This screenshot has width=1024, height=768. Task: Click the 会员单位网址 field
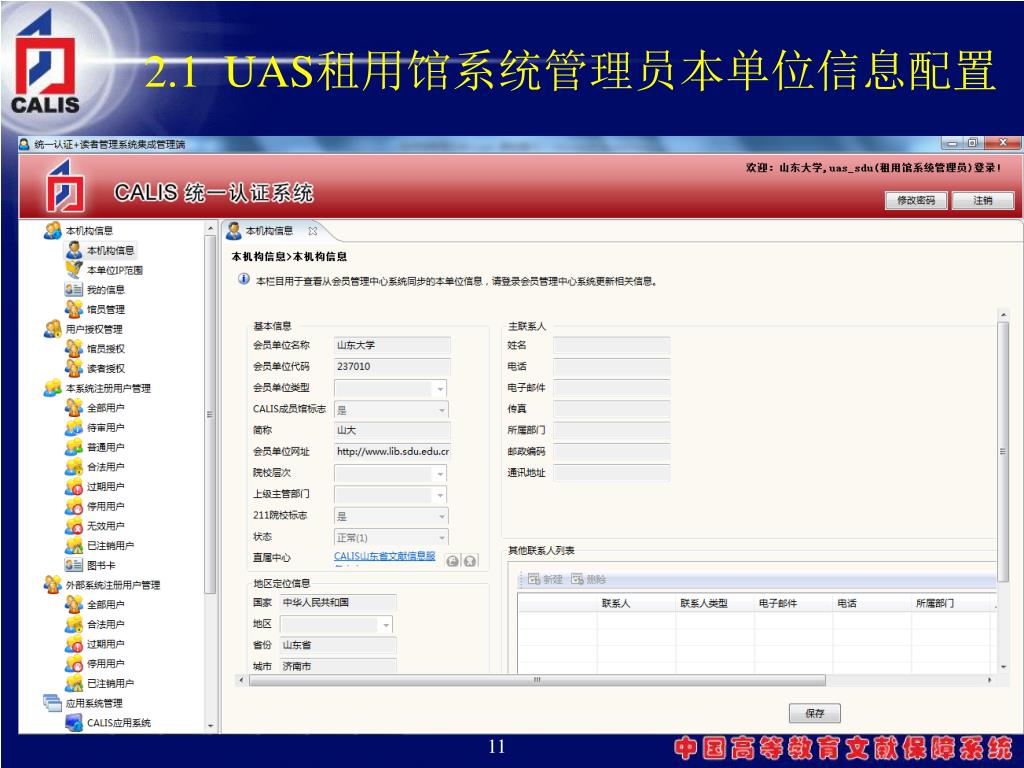pos(392,451)
